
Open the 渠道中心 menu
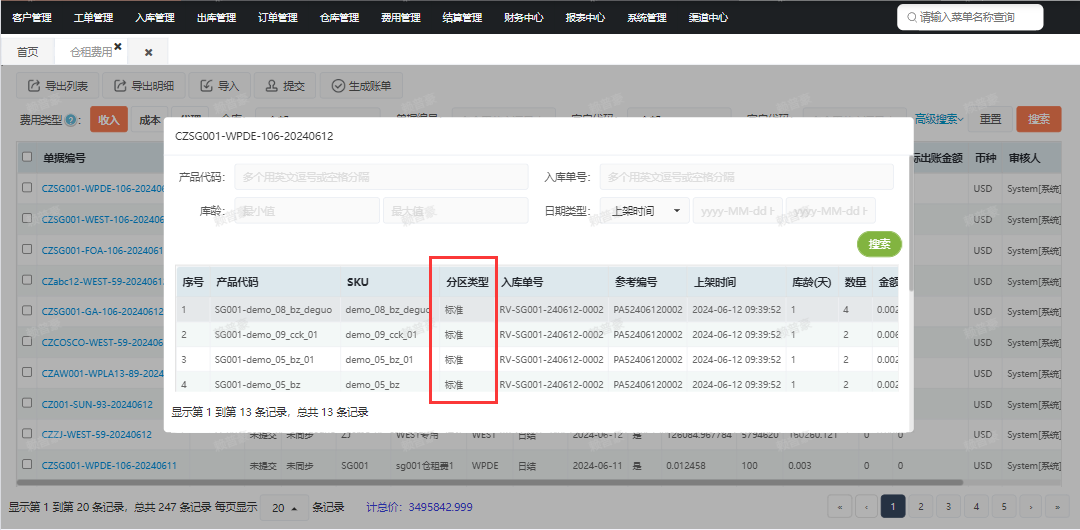coord(708,17)
